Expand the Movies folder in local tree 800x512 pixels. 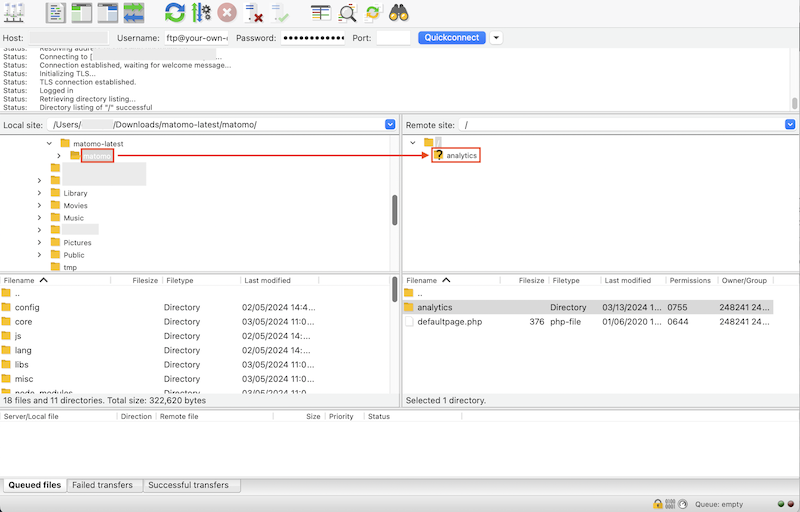(x=39, y=206)
